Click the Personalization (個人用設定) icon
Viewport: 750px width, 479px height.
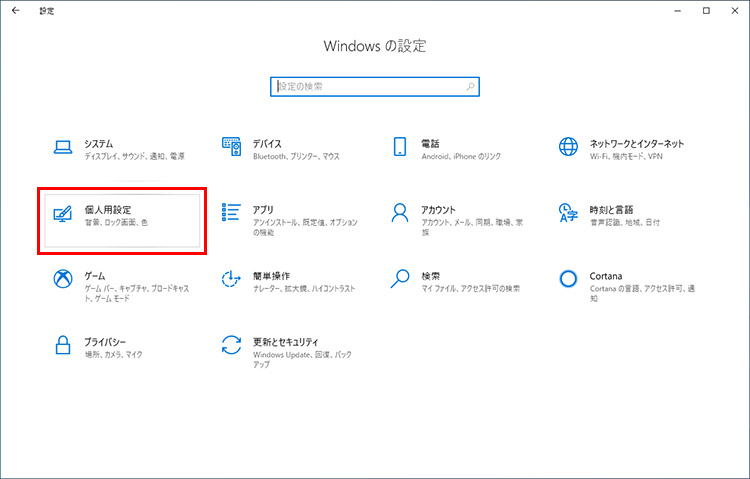click(x=63, y=214)
